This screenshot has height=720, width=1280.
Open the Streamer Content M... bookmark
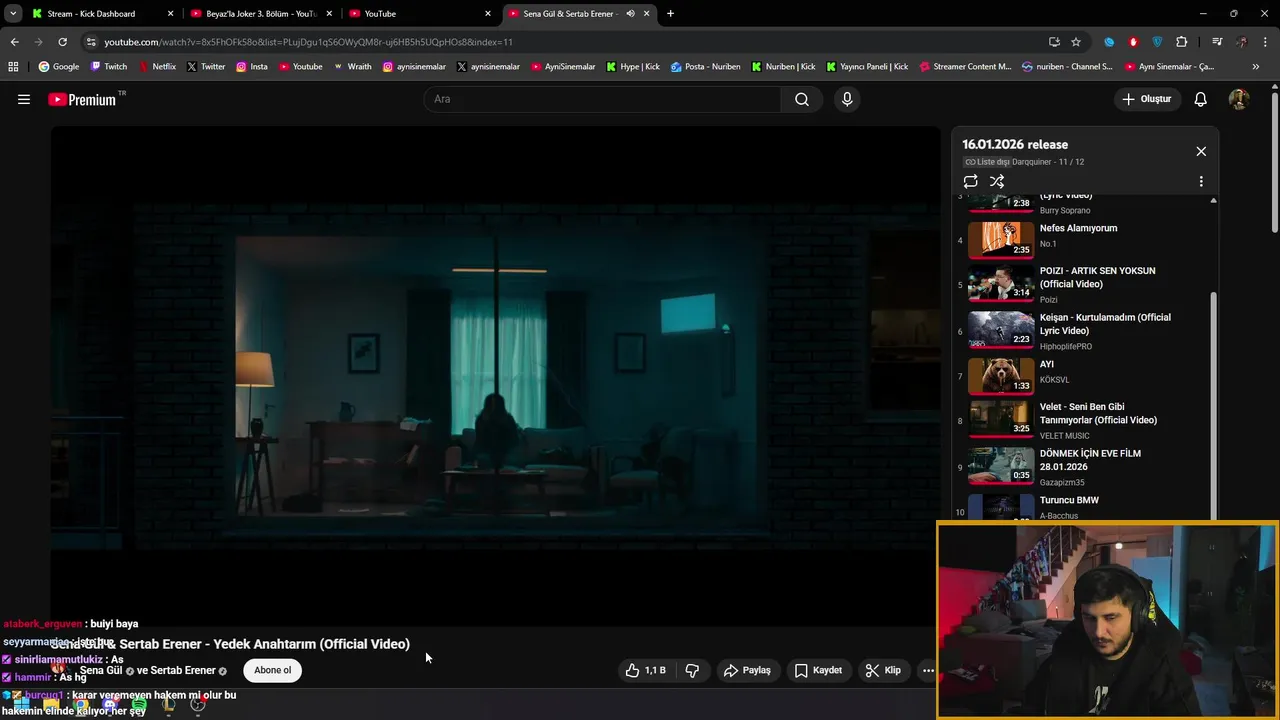click(x=964, y=67)
